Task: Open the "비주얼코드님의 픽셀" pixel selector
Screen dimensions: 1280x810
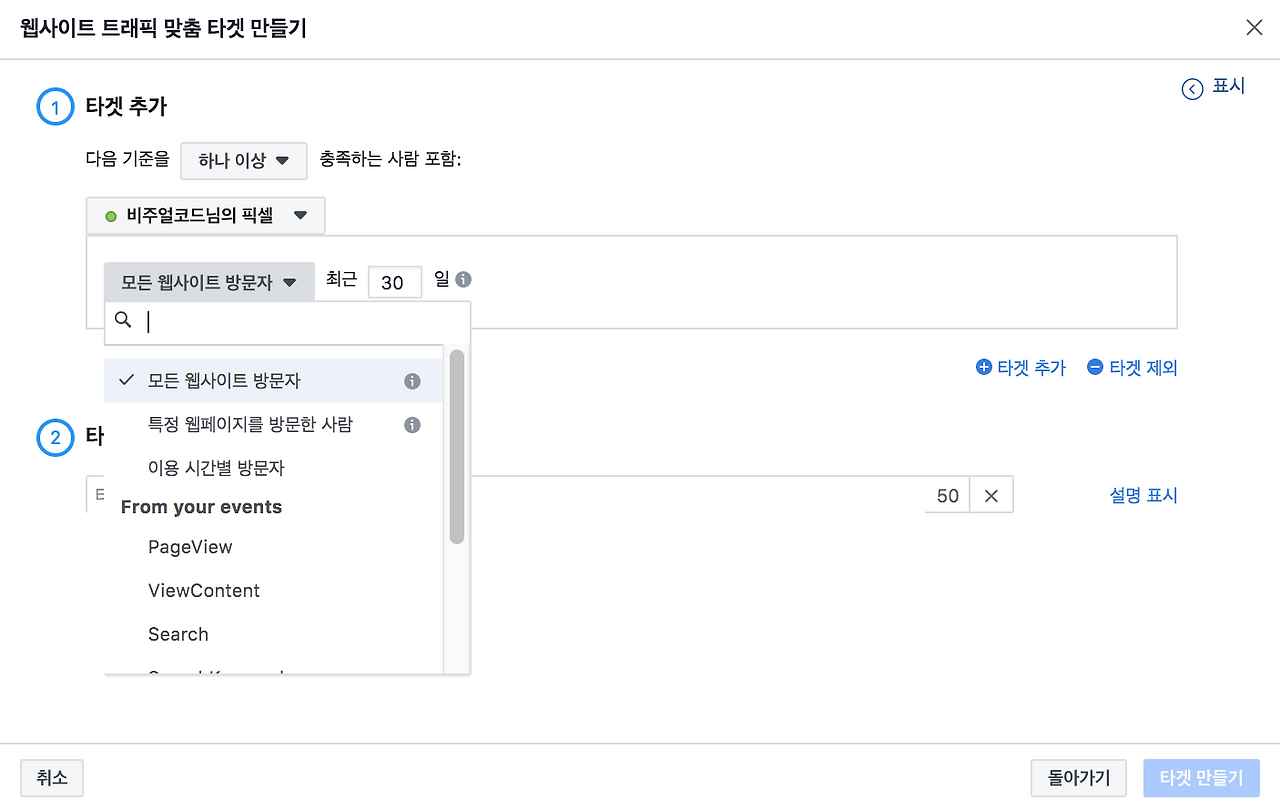Action: pyautogui.click(x=204, y=215)
